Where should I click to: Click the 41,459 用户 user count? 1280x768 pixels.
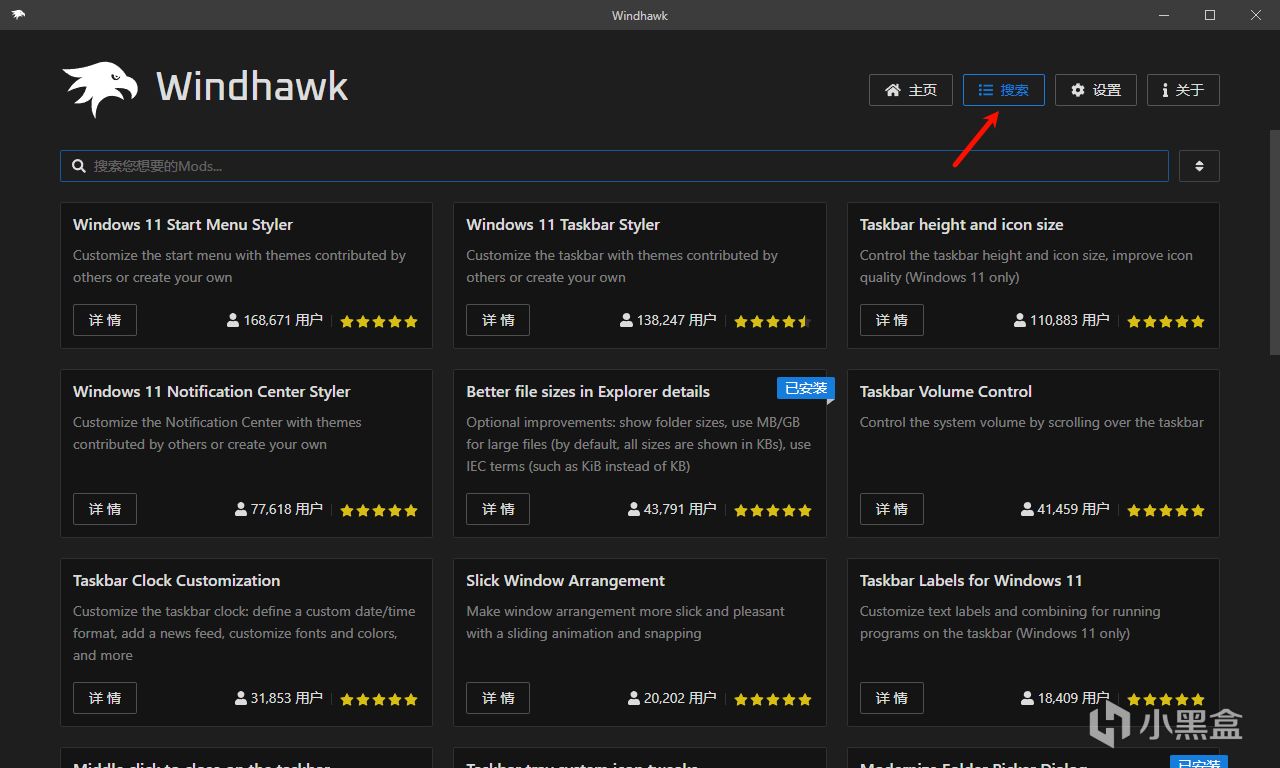(1065, 509)
